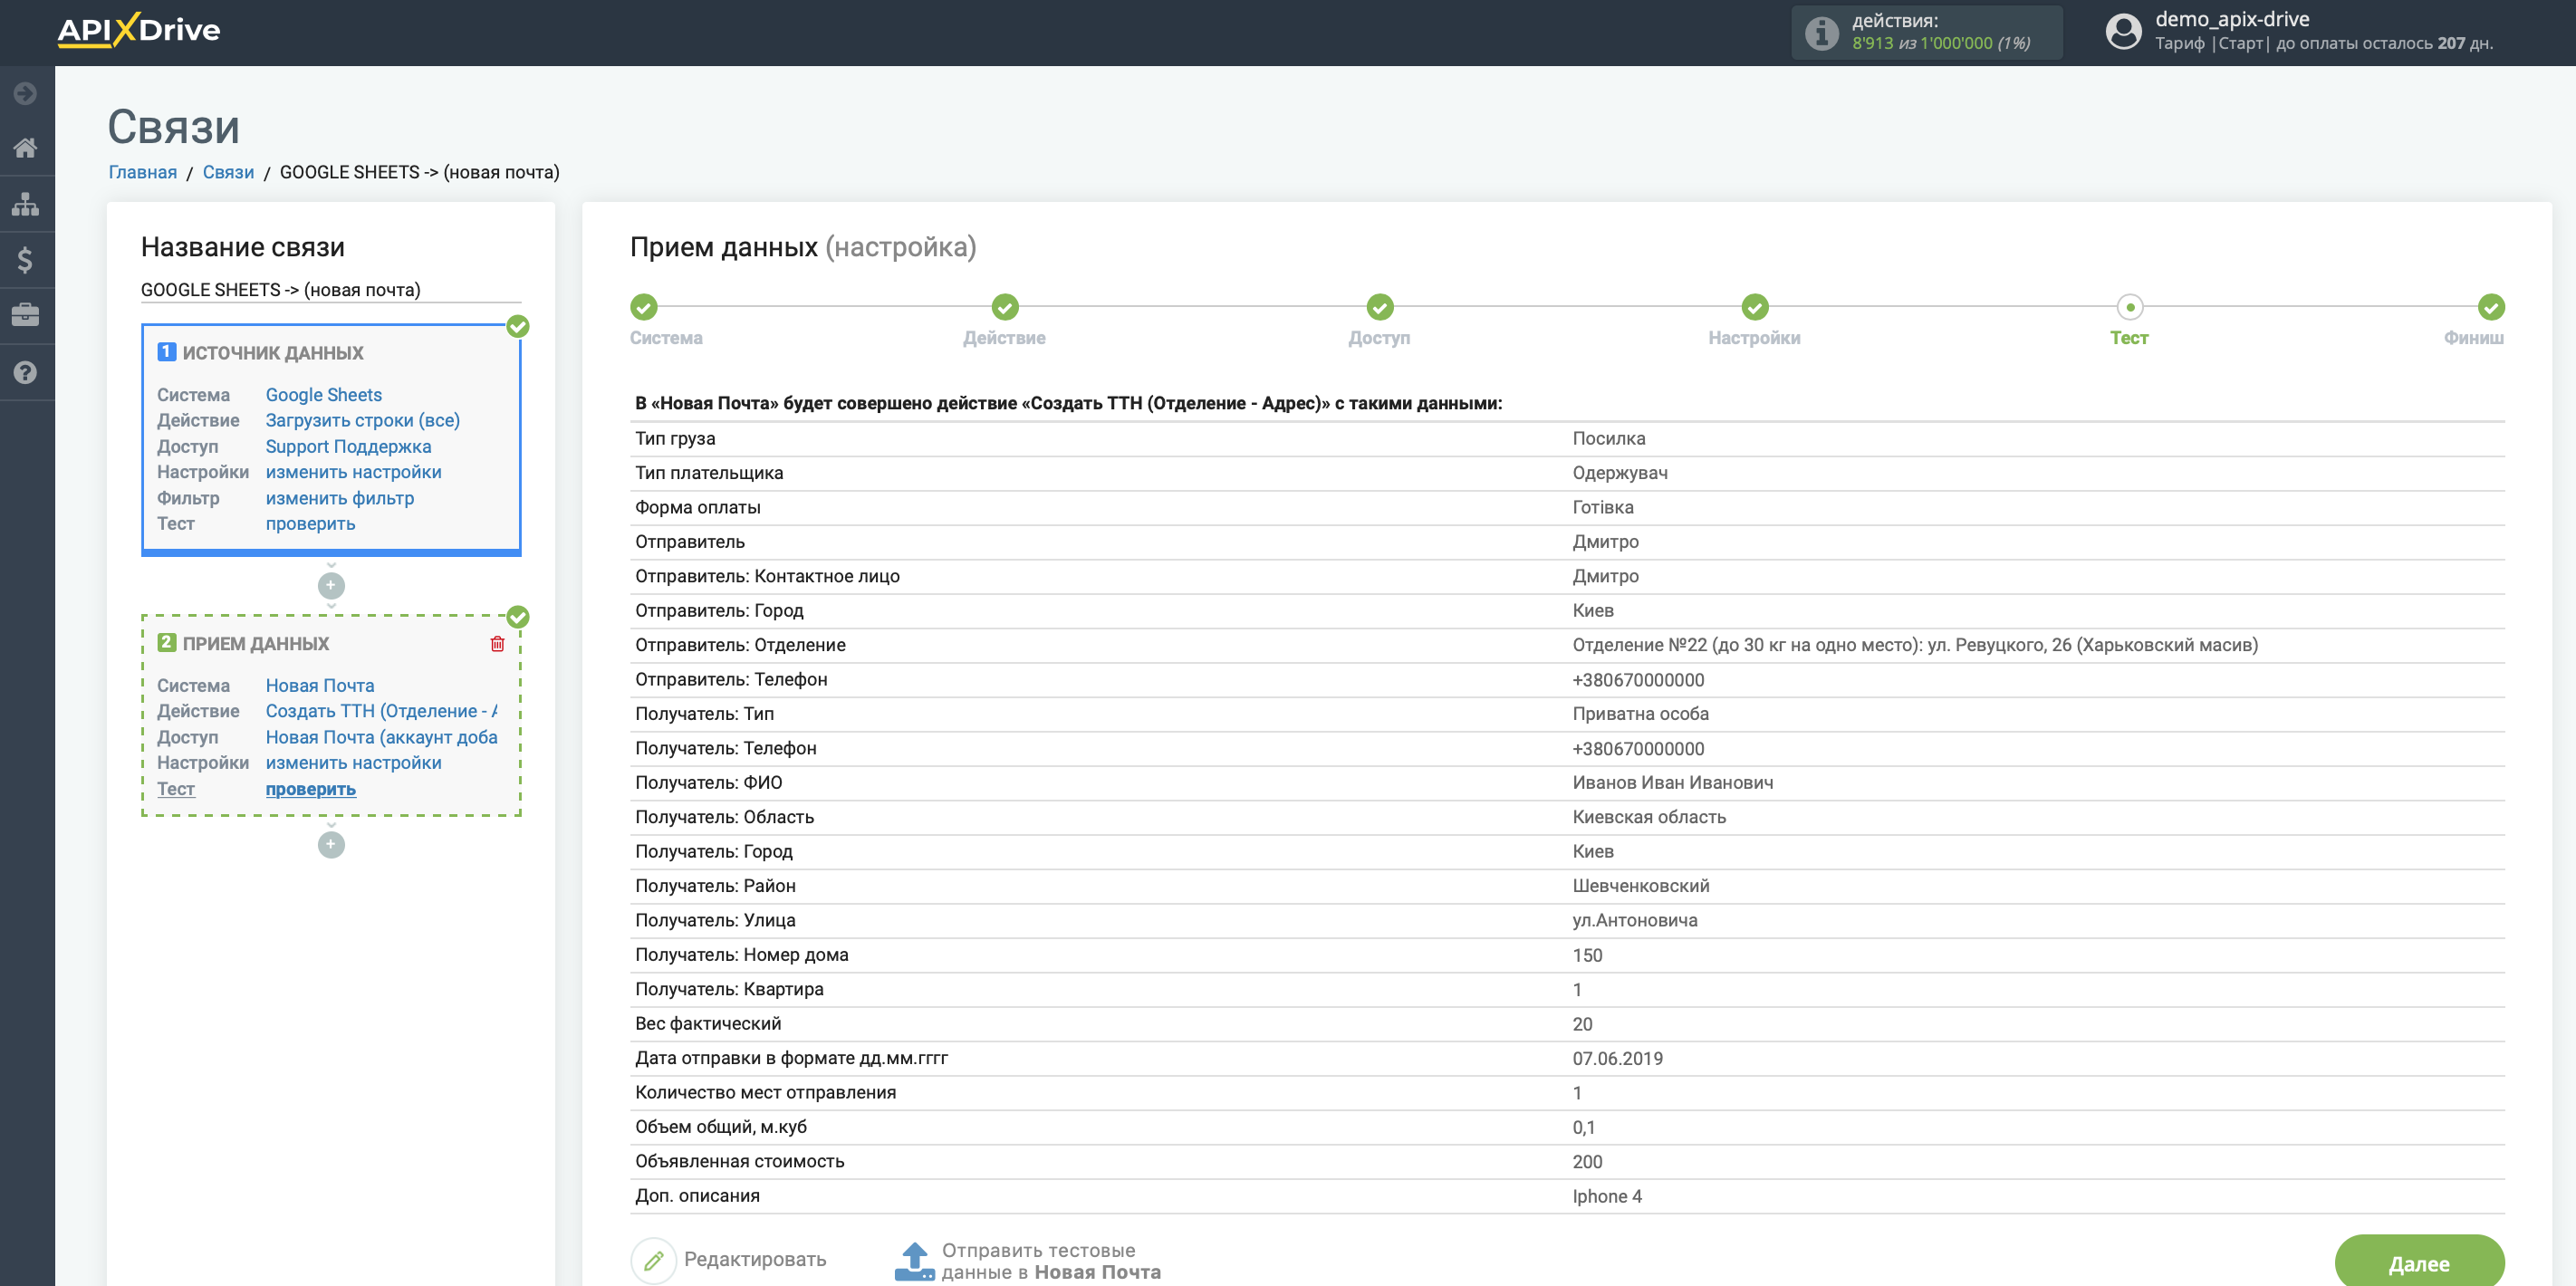Screen dimensions: 2576x1286
Task: Go to the Действие step in progress bar
Action: [x=1005, y=307]
